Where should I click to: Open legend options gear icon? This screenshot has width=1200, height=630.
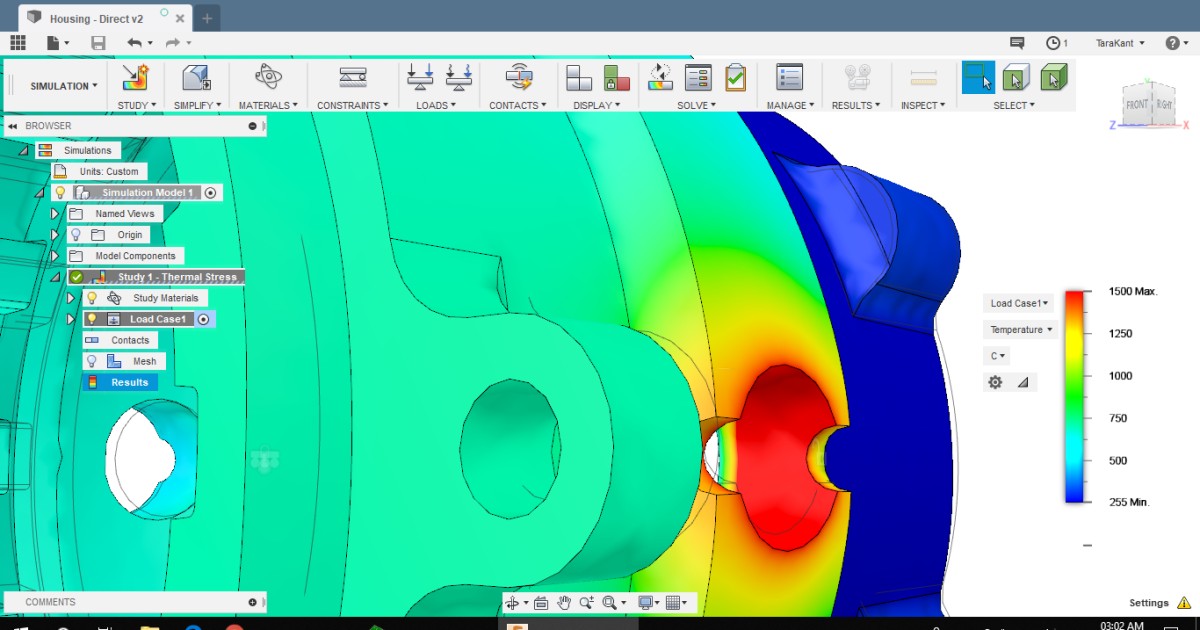tap(995, 382)
